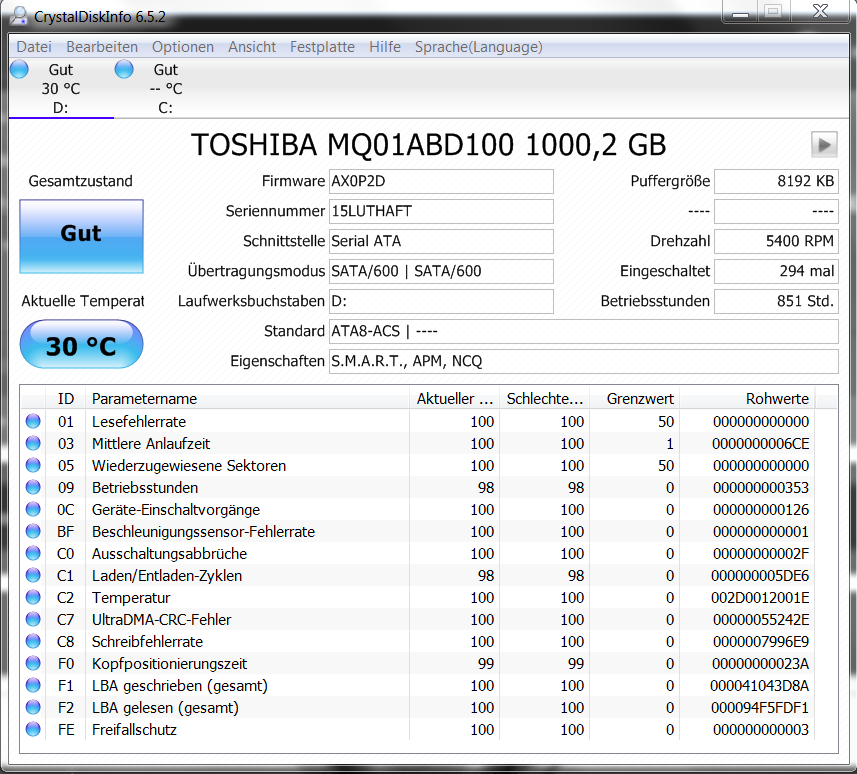Select the C: drive status orb

(x=124, y=69)
